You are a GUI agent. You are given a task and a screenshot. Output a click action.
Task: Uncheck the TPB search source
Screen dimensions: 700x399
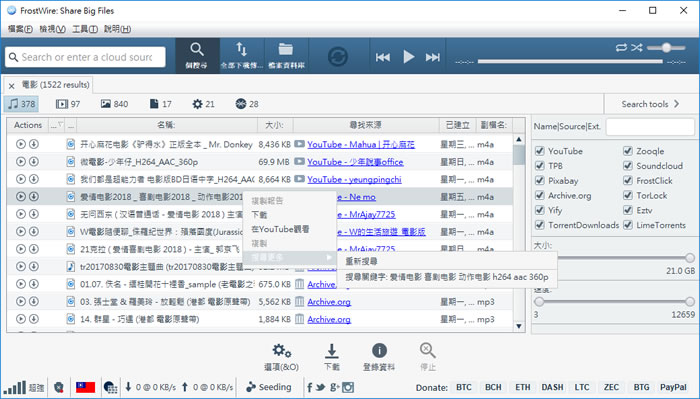click(x=539, y=166)
